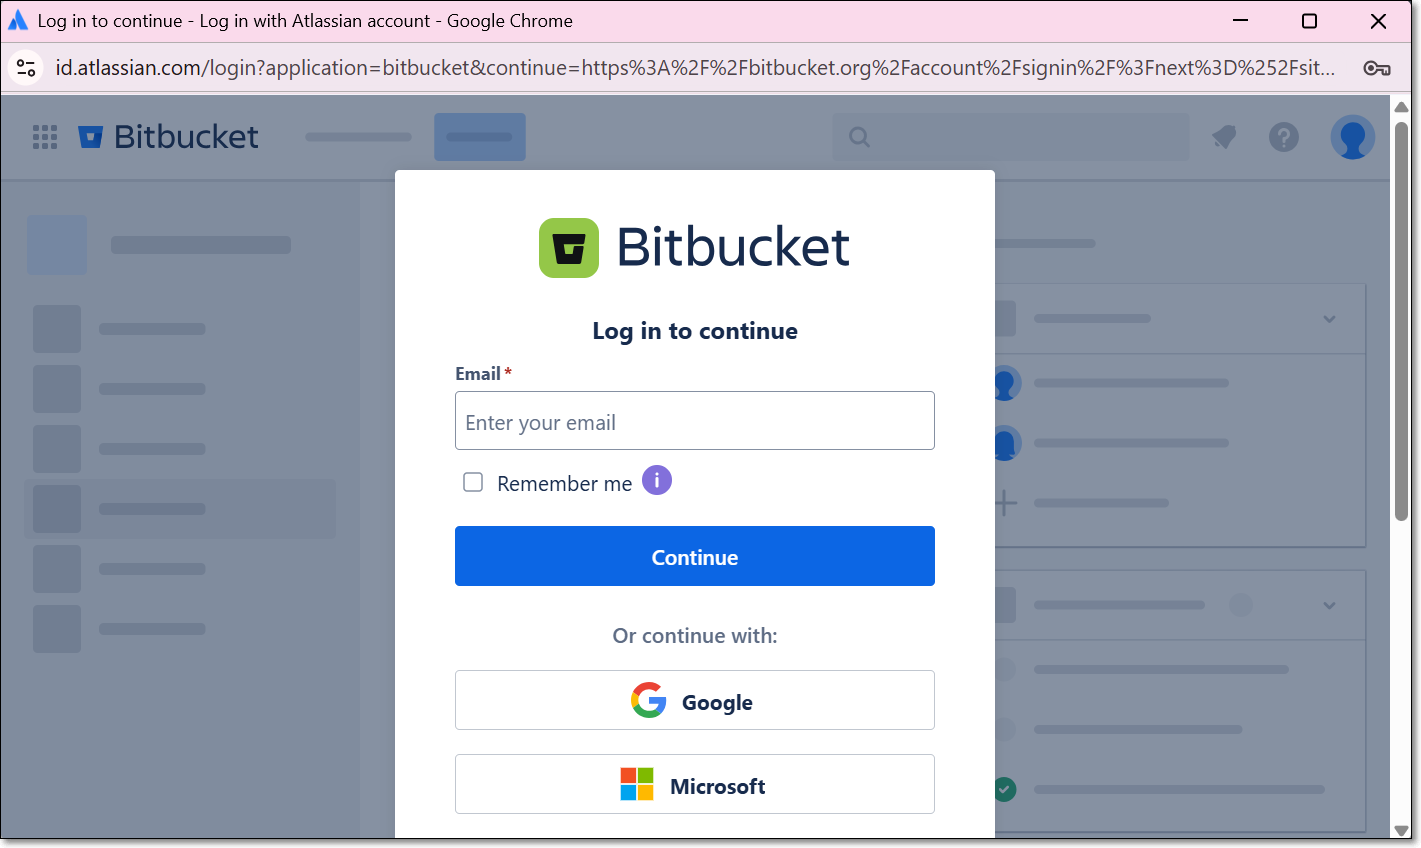Click the Enter your email field

click(694, 421)
